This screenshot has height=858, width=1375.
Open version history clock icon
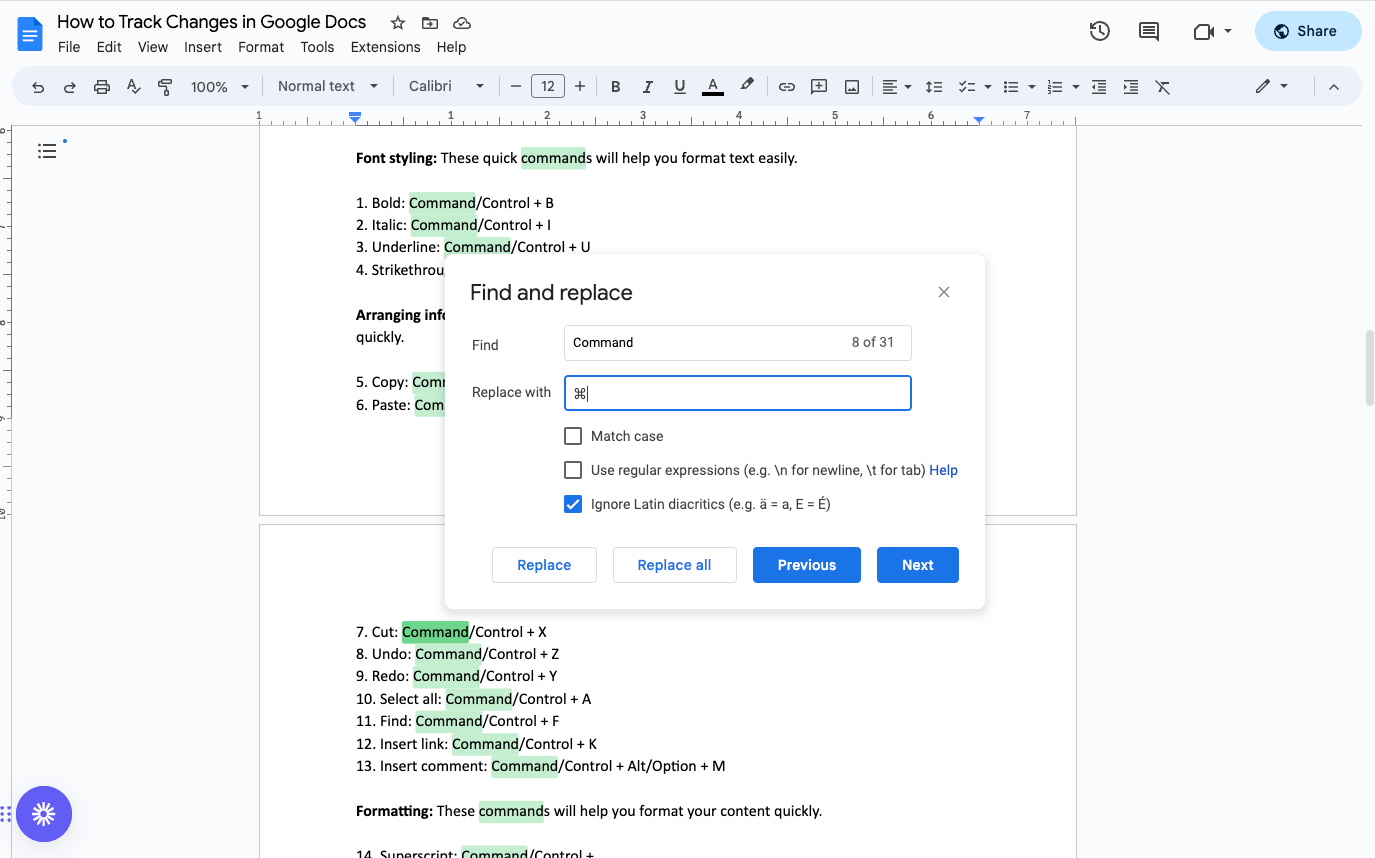[1100, 31]
